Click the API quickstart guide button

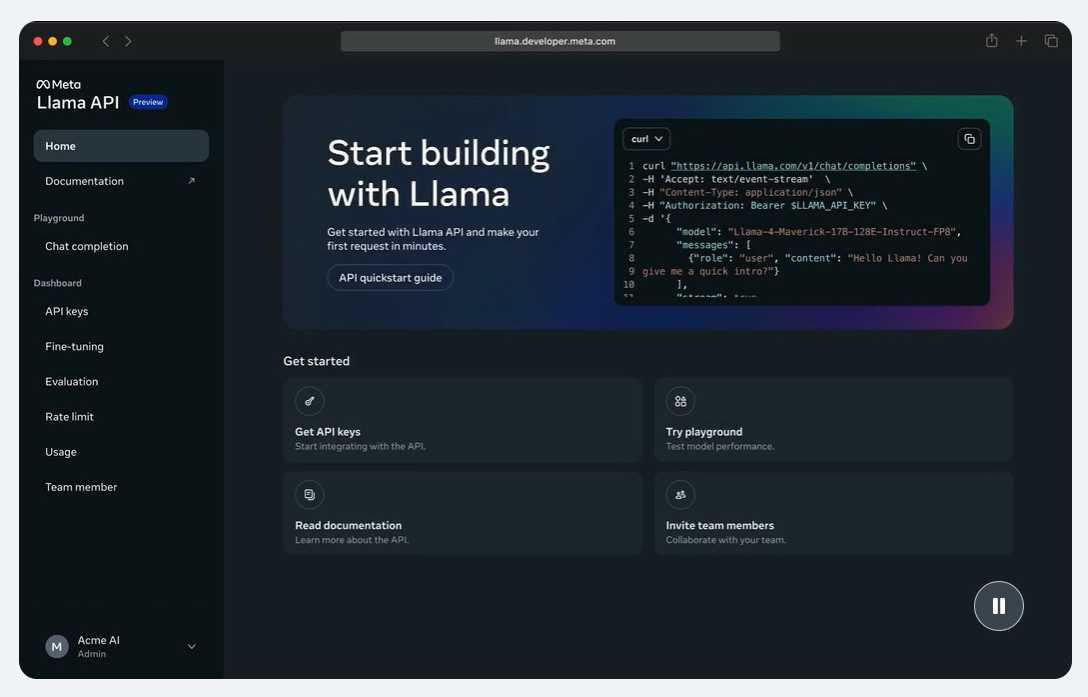pyautogui.click(x=390, y=278)
